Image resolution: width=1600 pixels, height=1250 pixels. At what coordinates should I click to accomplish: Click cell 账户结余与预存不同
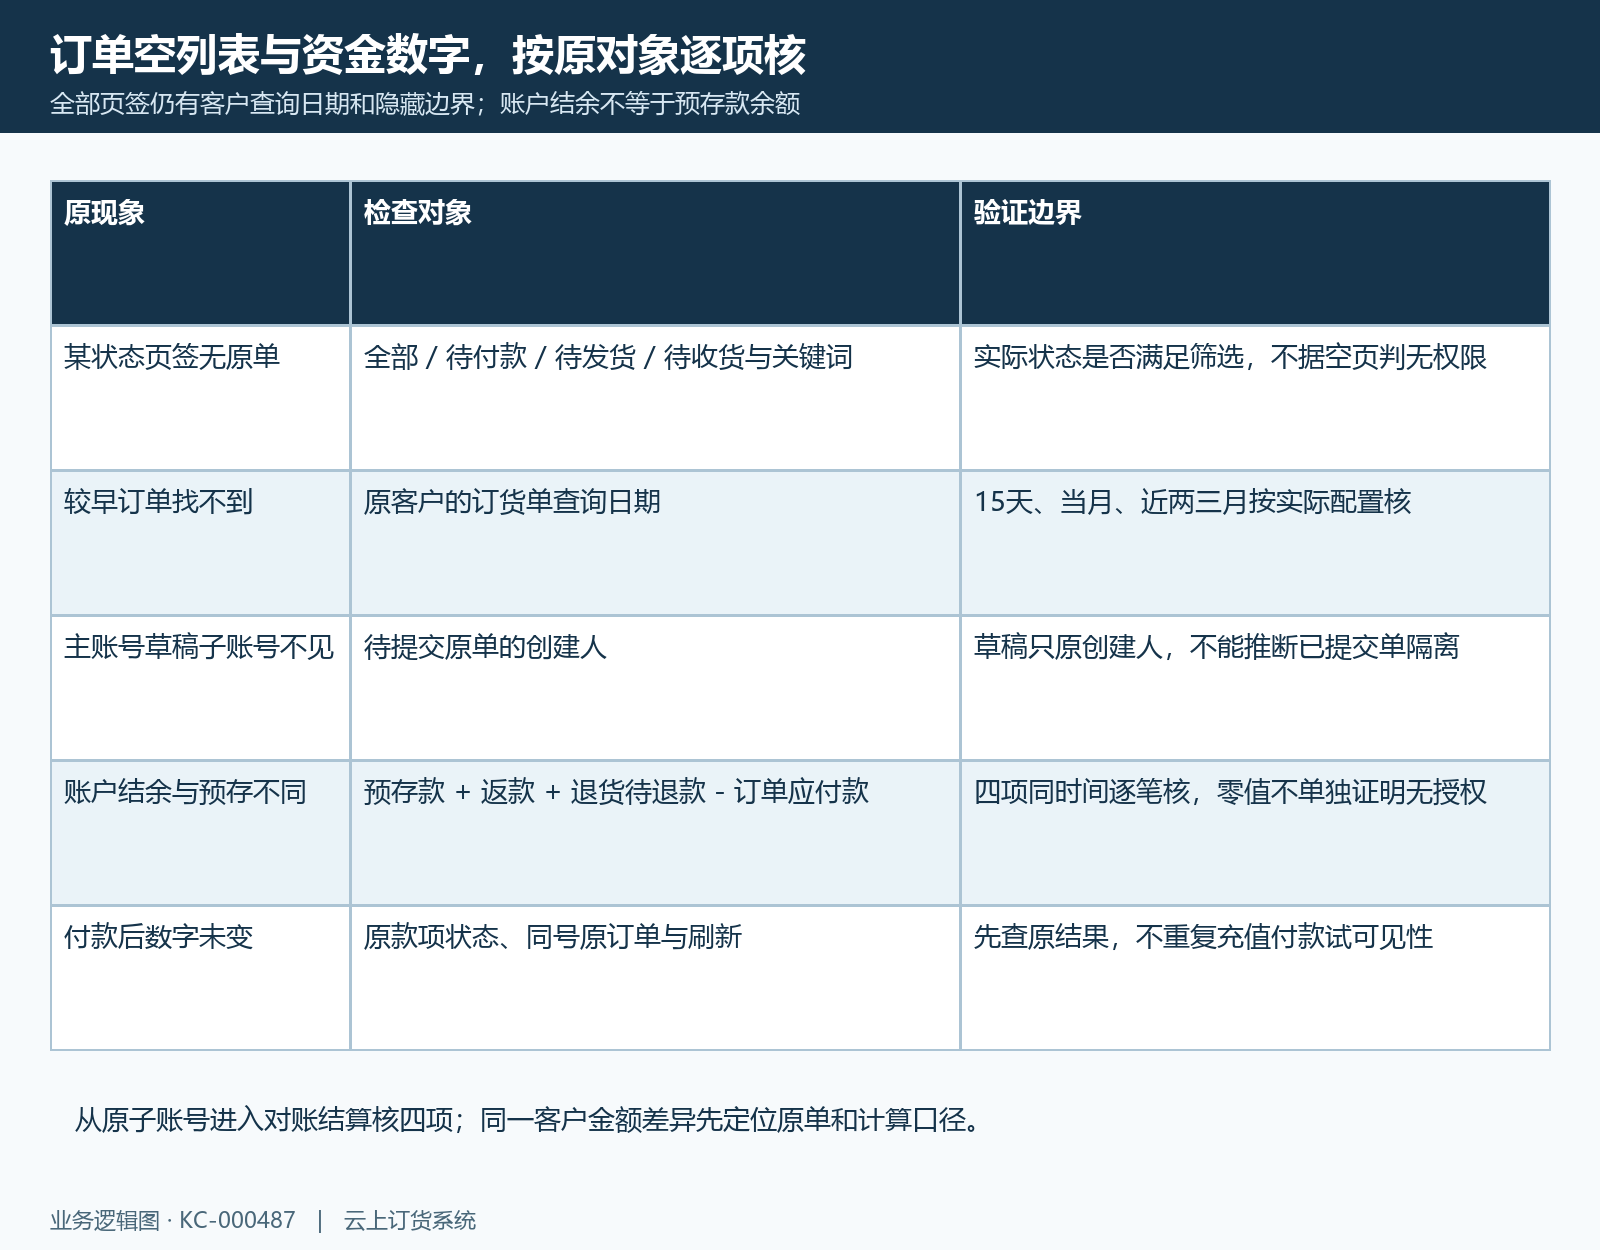200,833
